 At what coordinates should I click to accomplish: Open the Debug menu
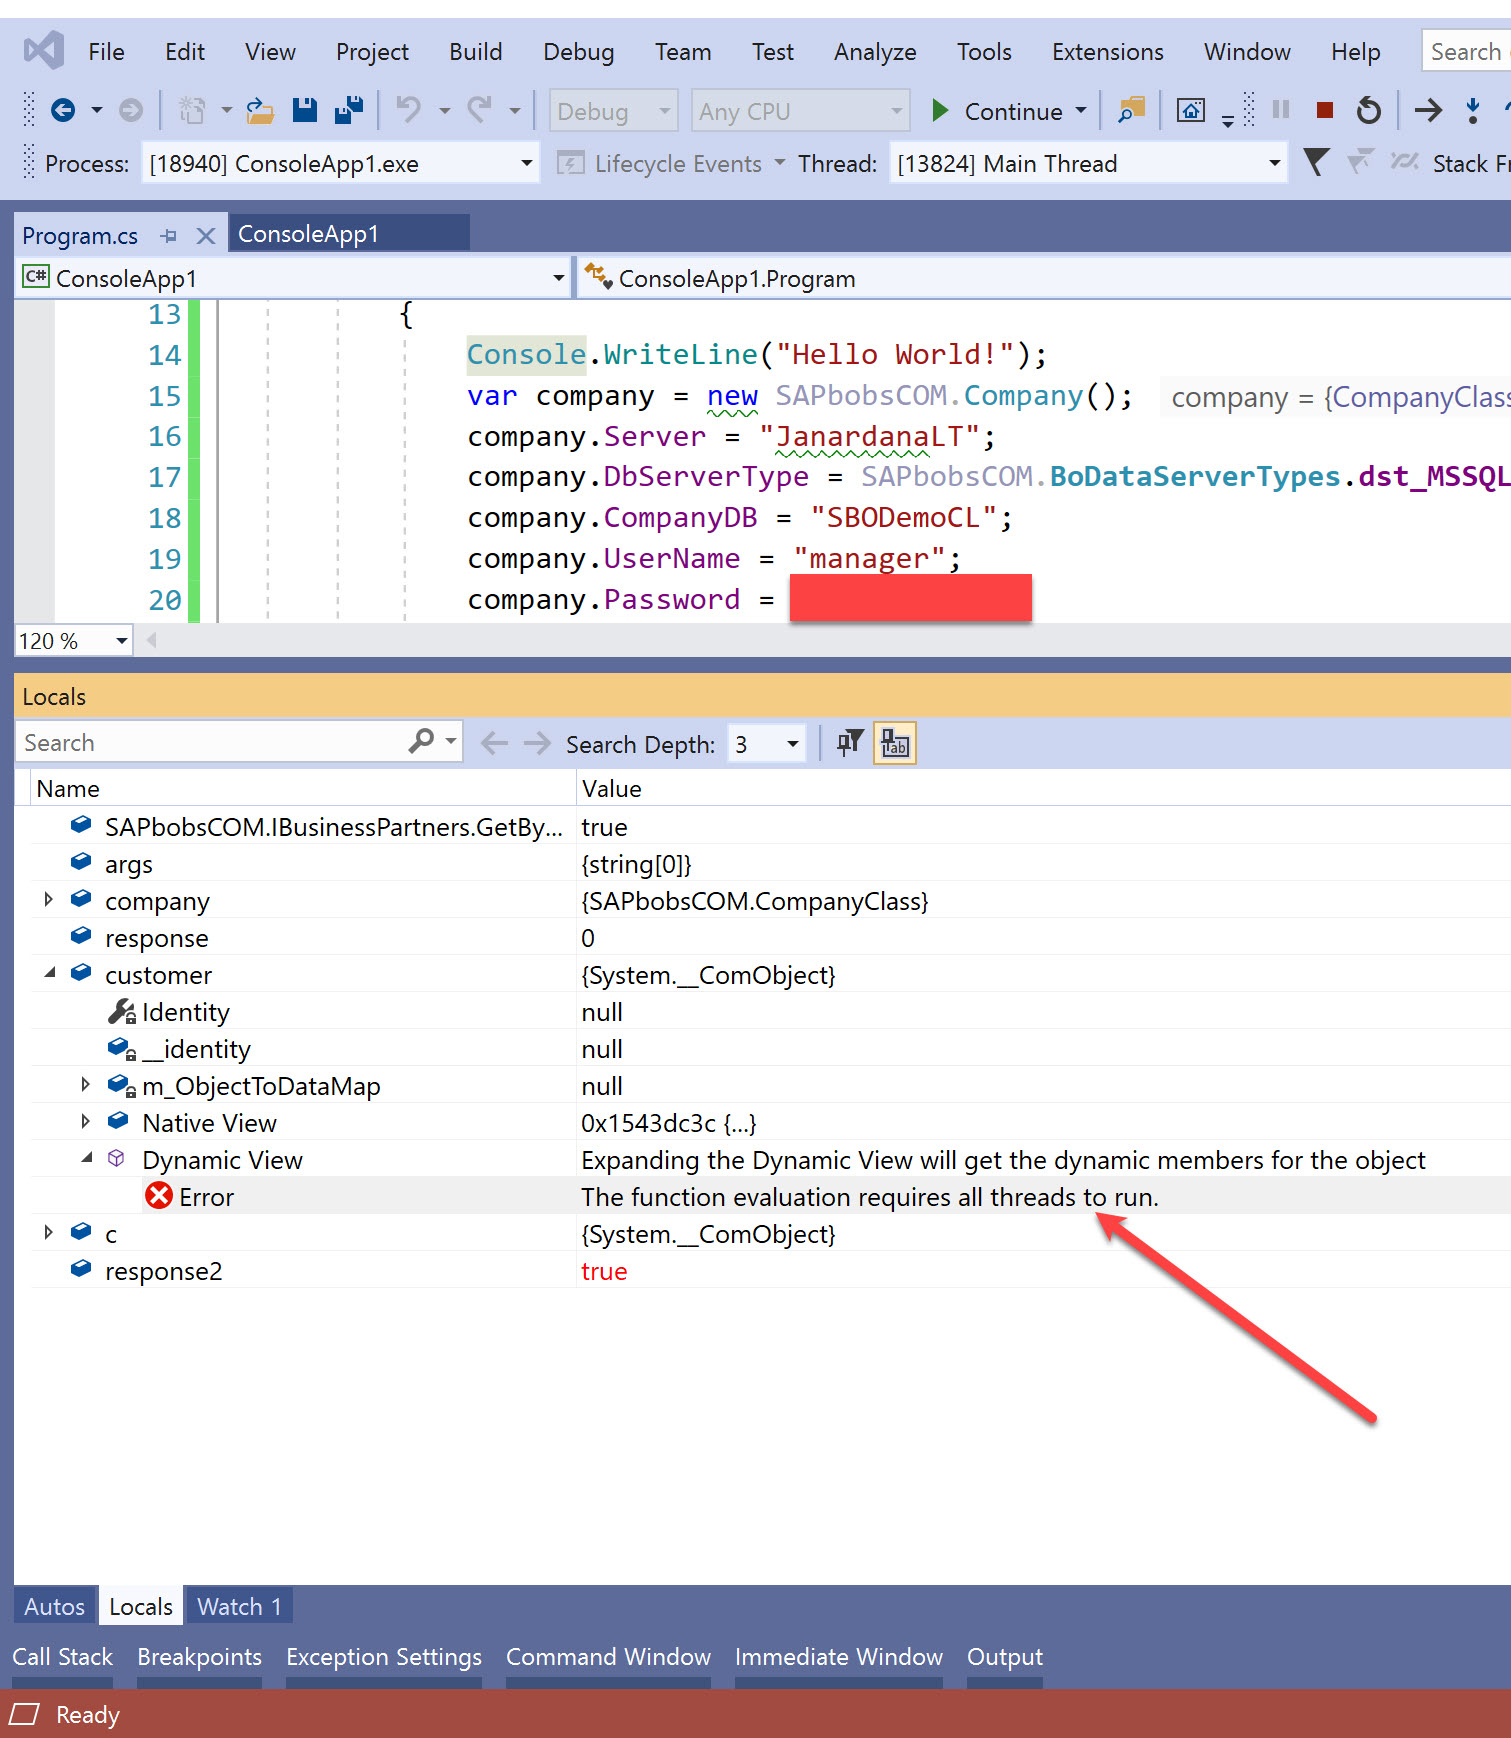point(578,51)
